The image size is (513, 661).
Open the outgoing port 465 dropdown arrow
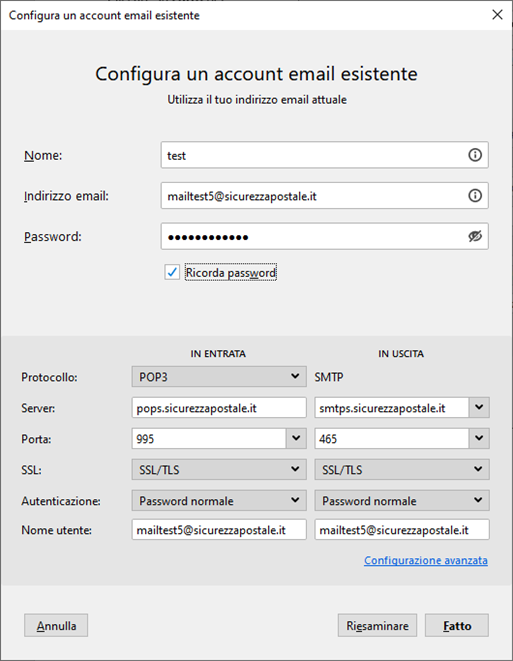pyautogui.click(x=479, y=438)
